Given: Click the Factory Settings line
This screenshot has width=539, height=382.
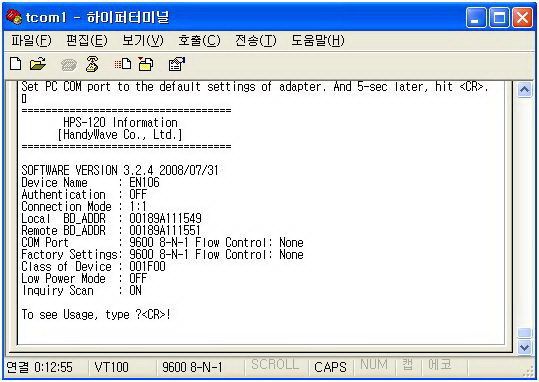Looking at the screenshot, I should [162, 254].
